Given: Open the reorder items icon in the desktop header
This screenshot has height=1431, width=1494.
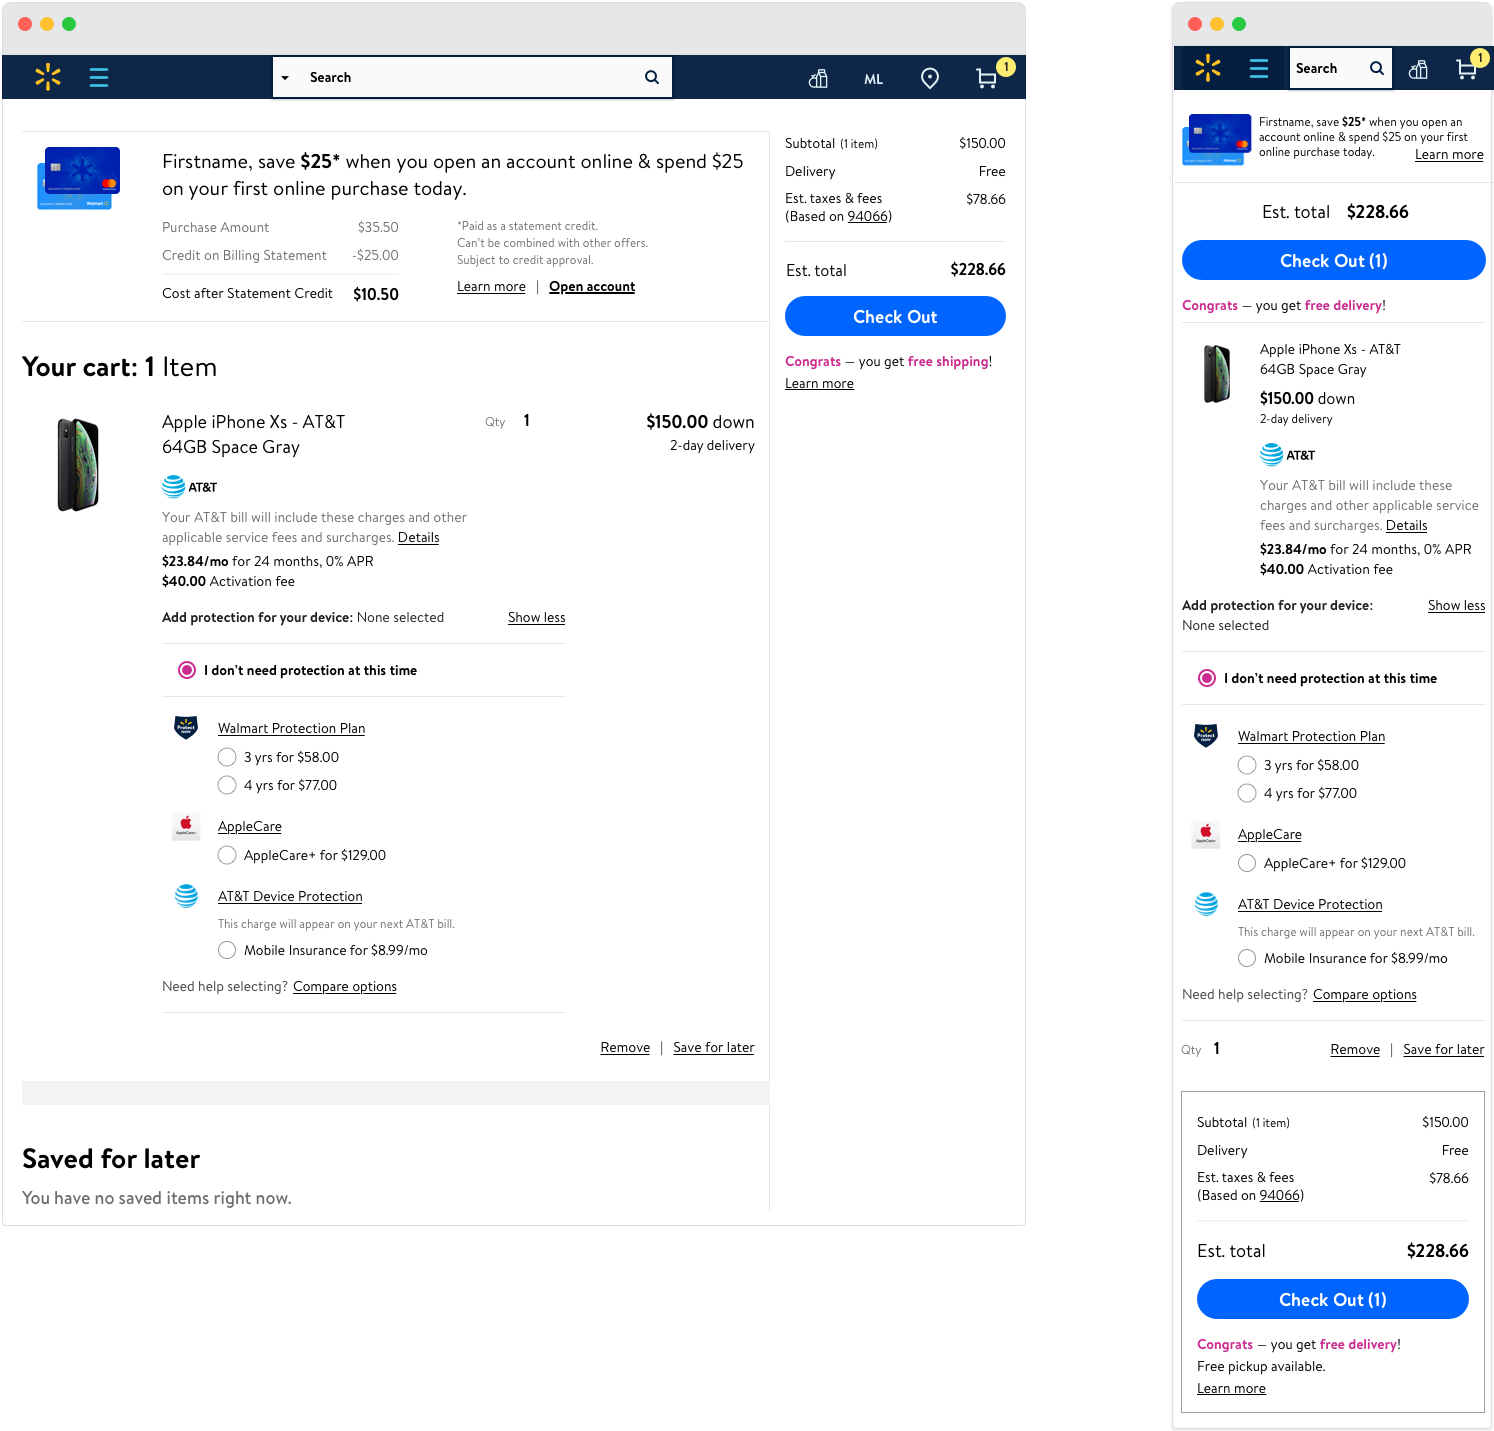Looking at the screenshot, I should 818,78.
